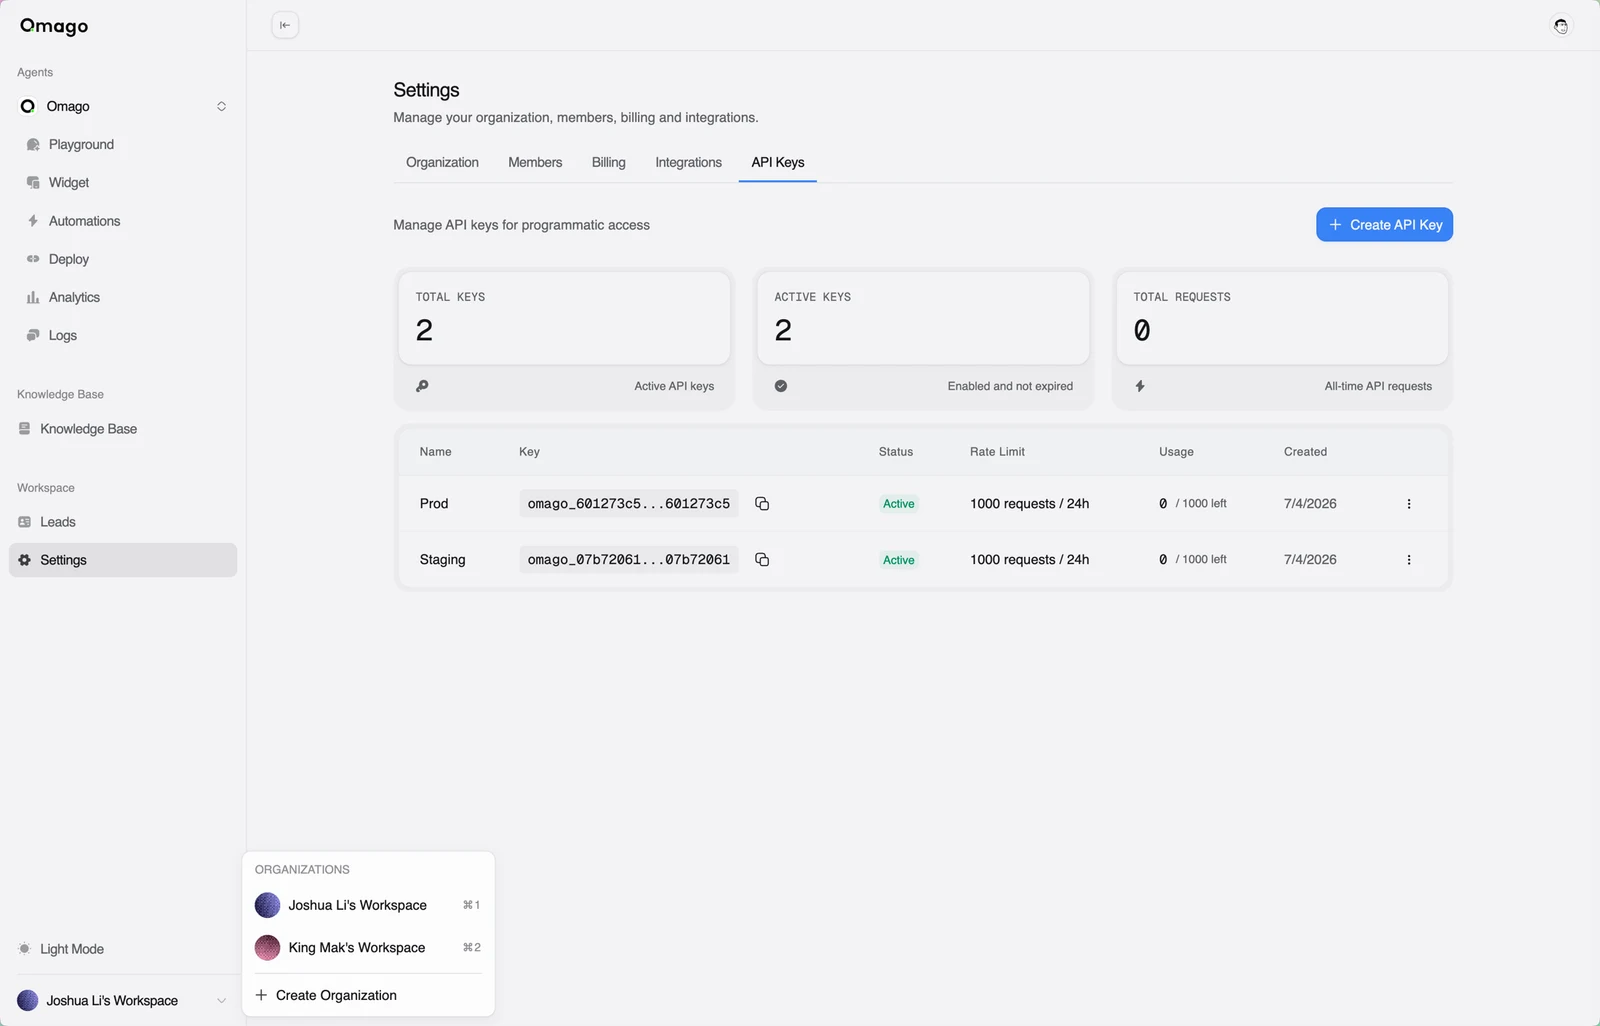The width and height of the screenshot is (1600, 1026).
Task: Click the Automations bolt icon
Action: click(33, 221)
